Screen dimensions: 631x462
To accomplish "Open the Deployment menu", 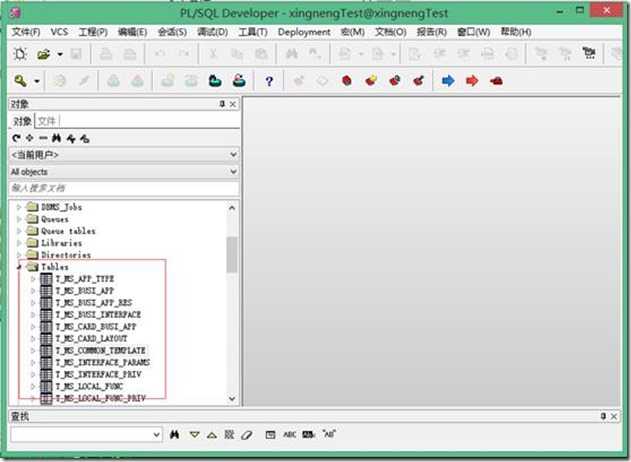I will pyautogui.click(x=304, y=32).
